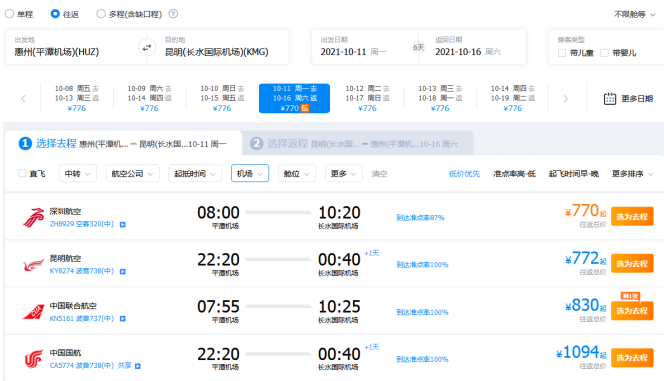The height and width of the screenshot is (381, 664).
Task: Open the 中转 transfer filter dropdown
Action: (77, 174)
